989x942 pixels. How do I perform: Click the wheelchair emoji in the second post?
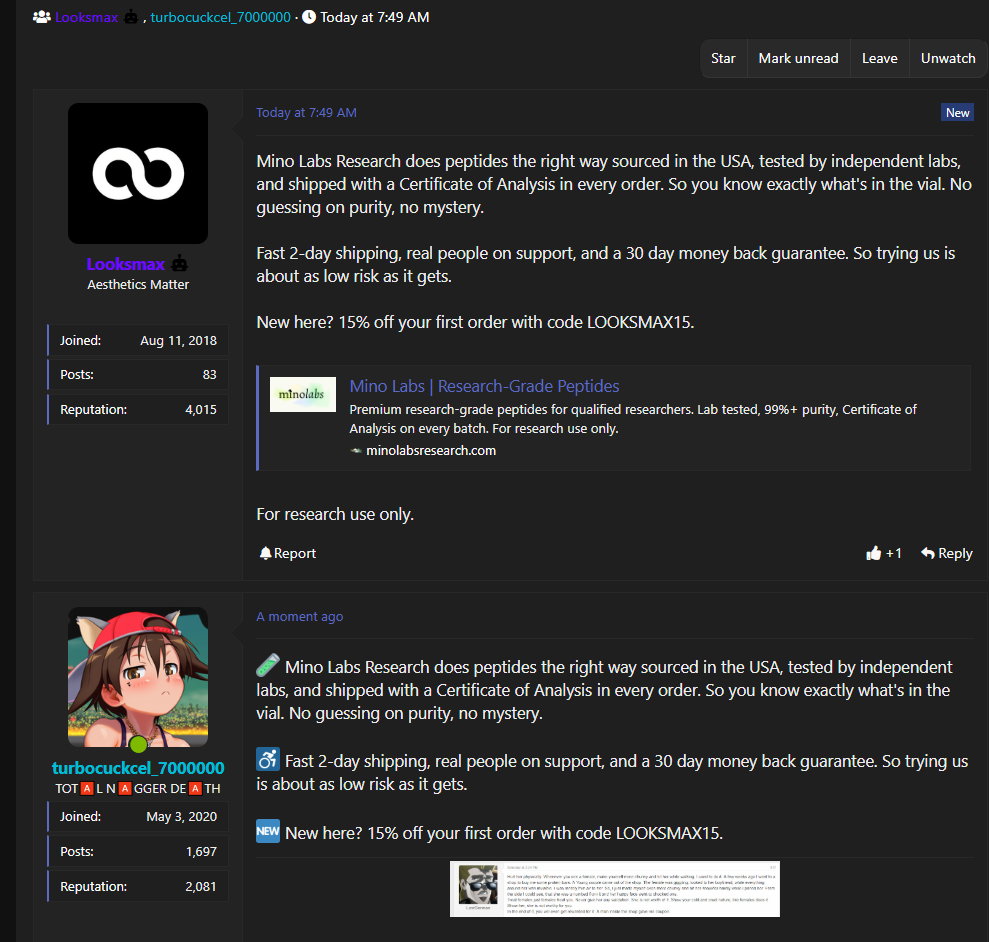[267, 759]
